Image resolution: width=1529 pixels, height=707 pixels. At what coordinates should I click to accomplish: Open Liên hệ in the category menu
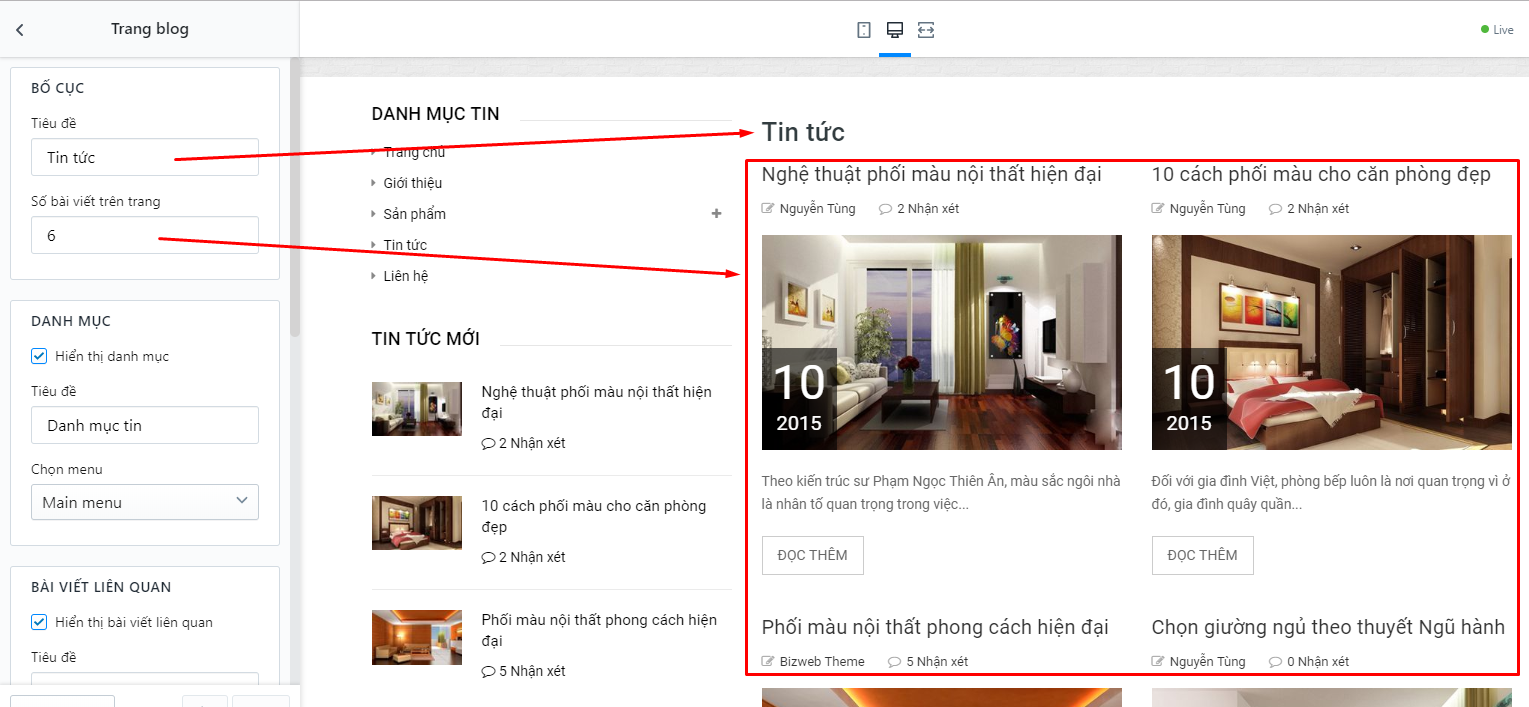pyautogui.click(x=405, y=276)
